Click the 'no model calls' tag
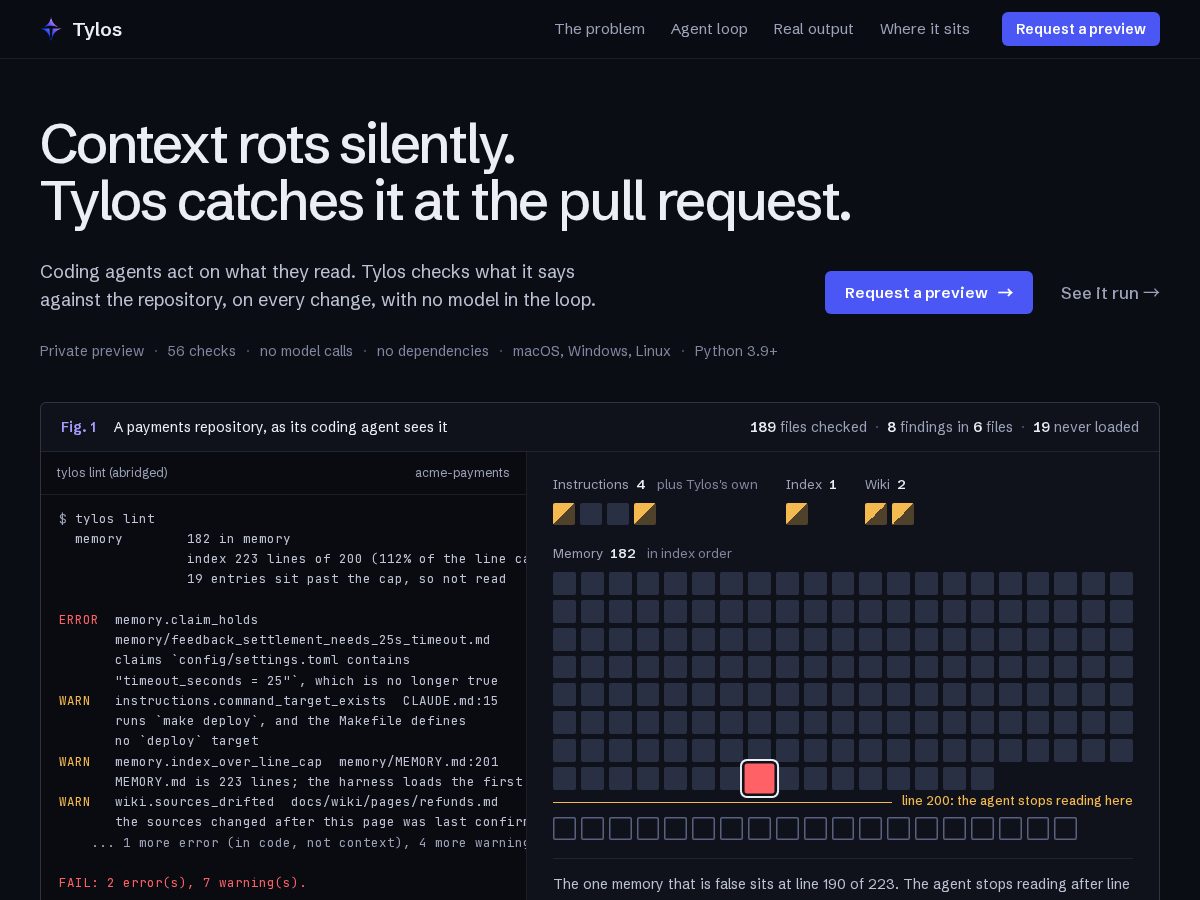This screenshot has width=1200, height=900. coord(306,351)
